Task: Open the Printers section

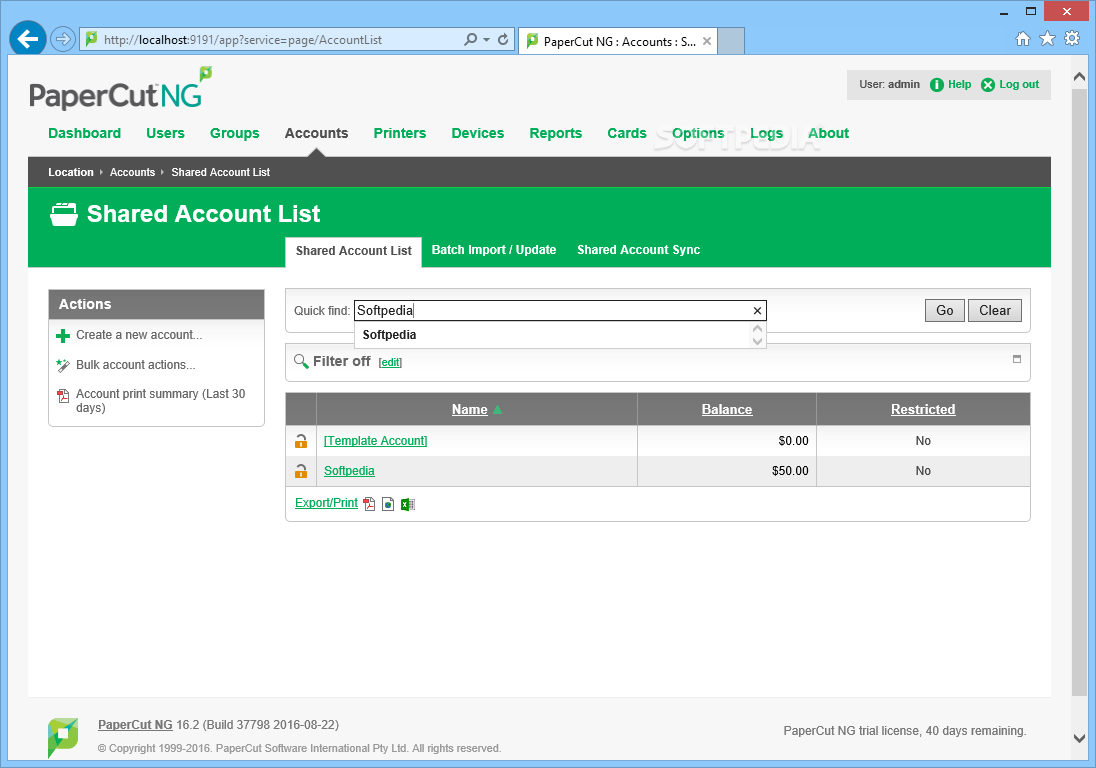Action: 399,133
